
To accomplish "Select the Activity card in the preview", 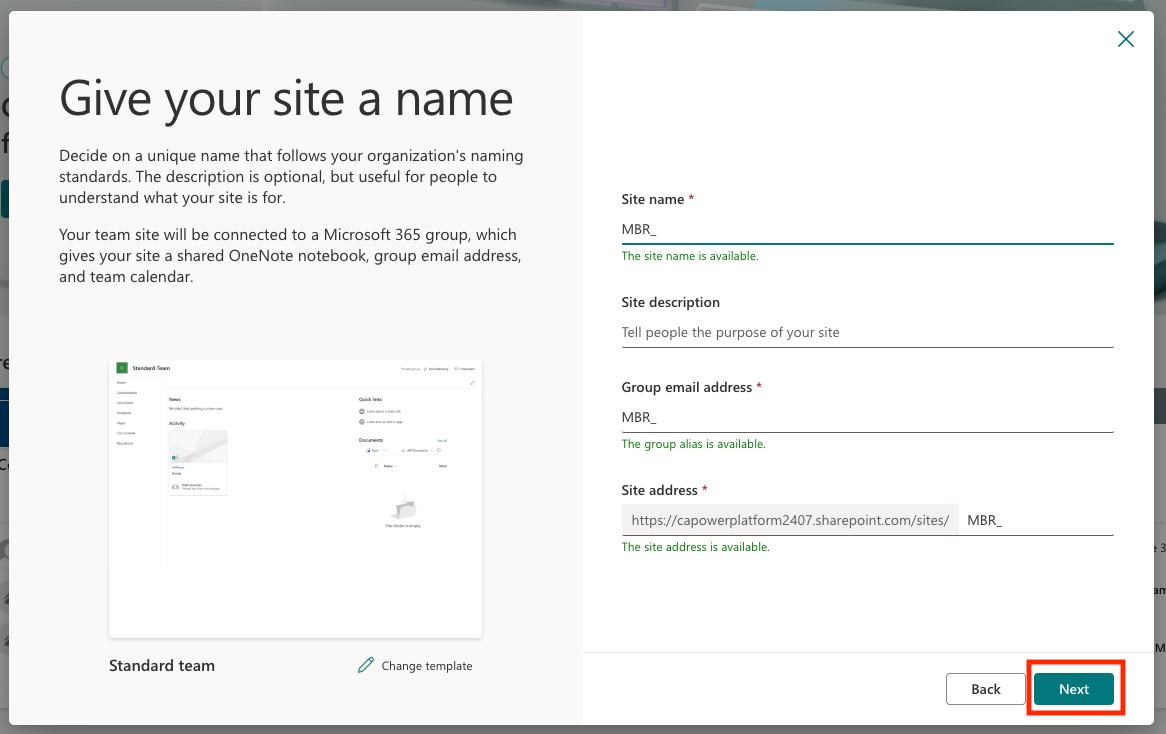I will coord(198,461).
